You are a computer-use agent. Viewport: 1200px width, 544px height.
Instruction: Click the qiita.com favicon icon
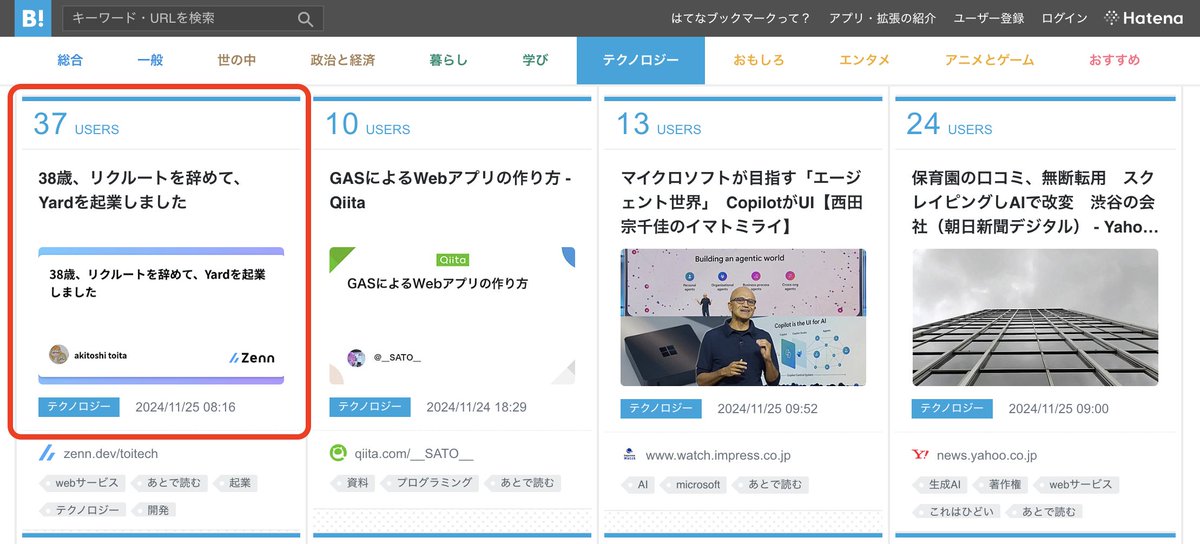point(338,454)
